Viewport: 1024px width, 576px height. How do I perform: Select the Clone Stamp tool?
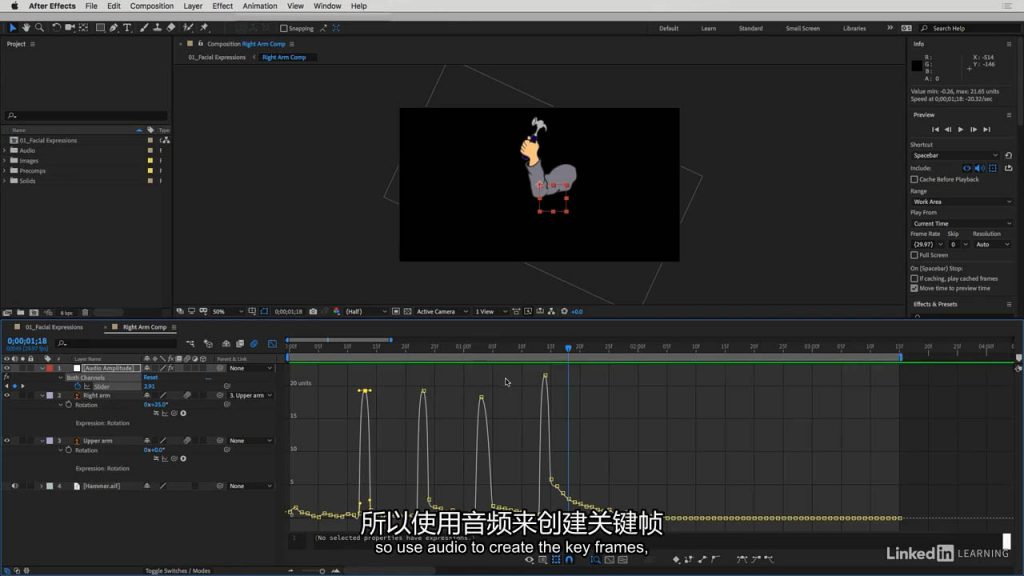click(157, 28)
